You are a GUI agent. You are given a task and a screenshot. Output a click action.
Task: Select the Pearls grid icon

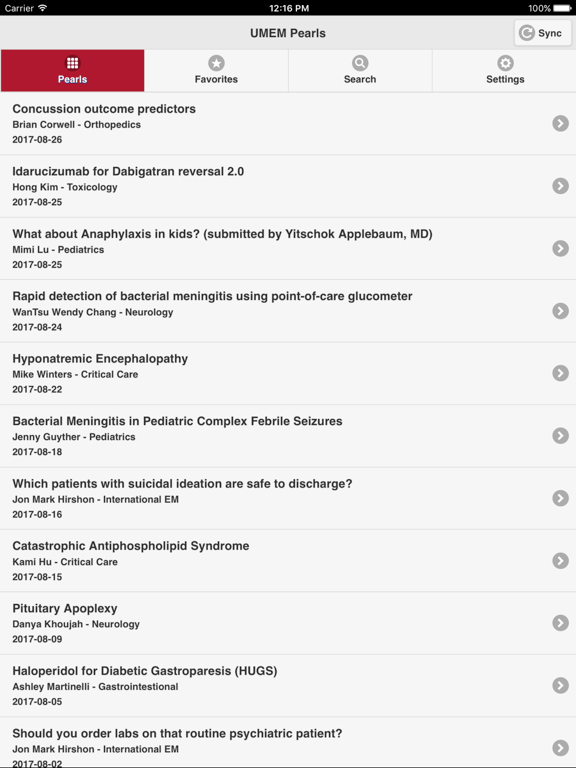72,63
